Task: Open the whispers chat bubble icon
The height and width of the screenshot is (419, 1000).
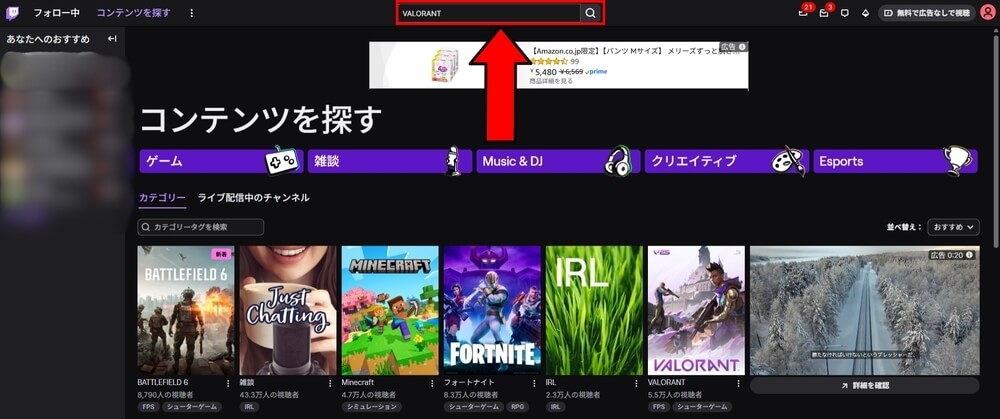Action: click(845, 13)
